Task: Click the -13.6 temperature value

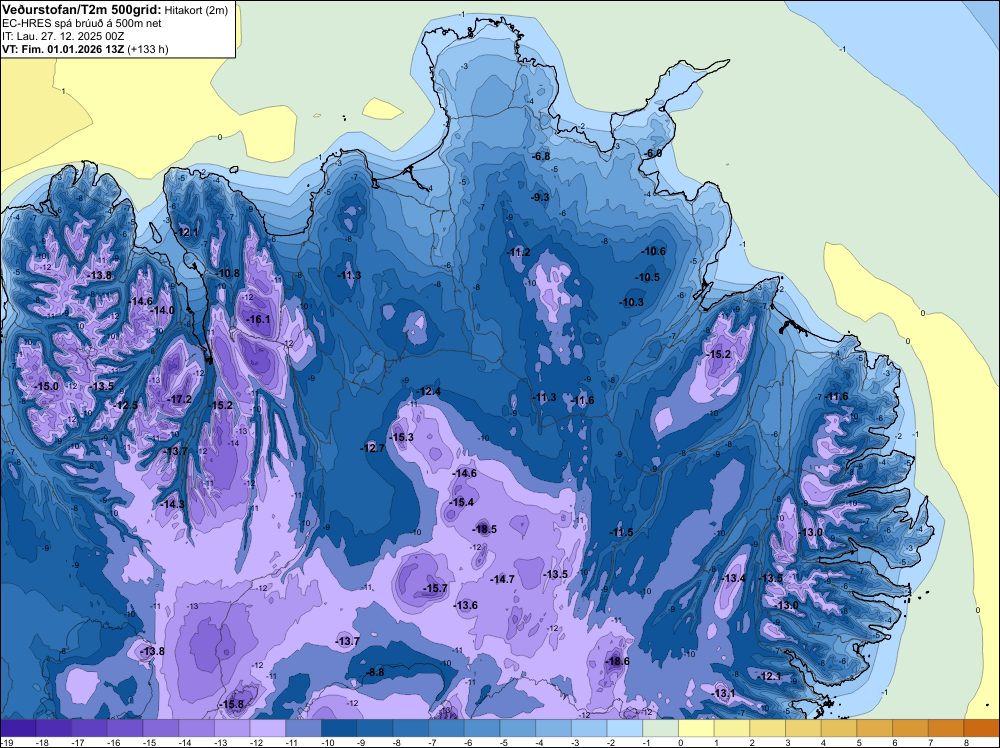Action: 465,605
